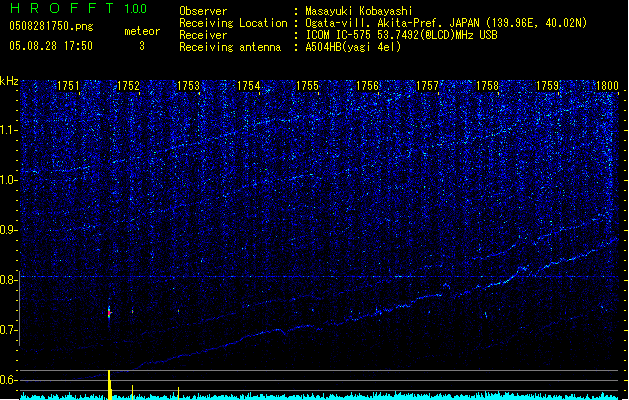The height and width of the screenshot is (400, 629).
Task: Click time marker 1758
Action: [487, 86]
